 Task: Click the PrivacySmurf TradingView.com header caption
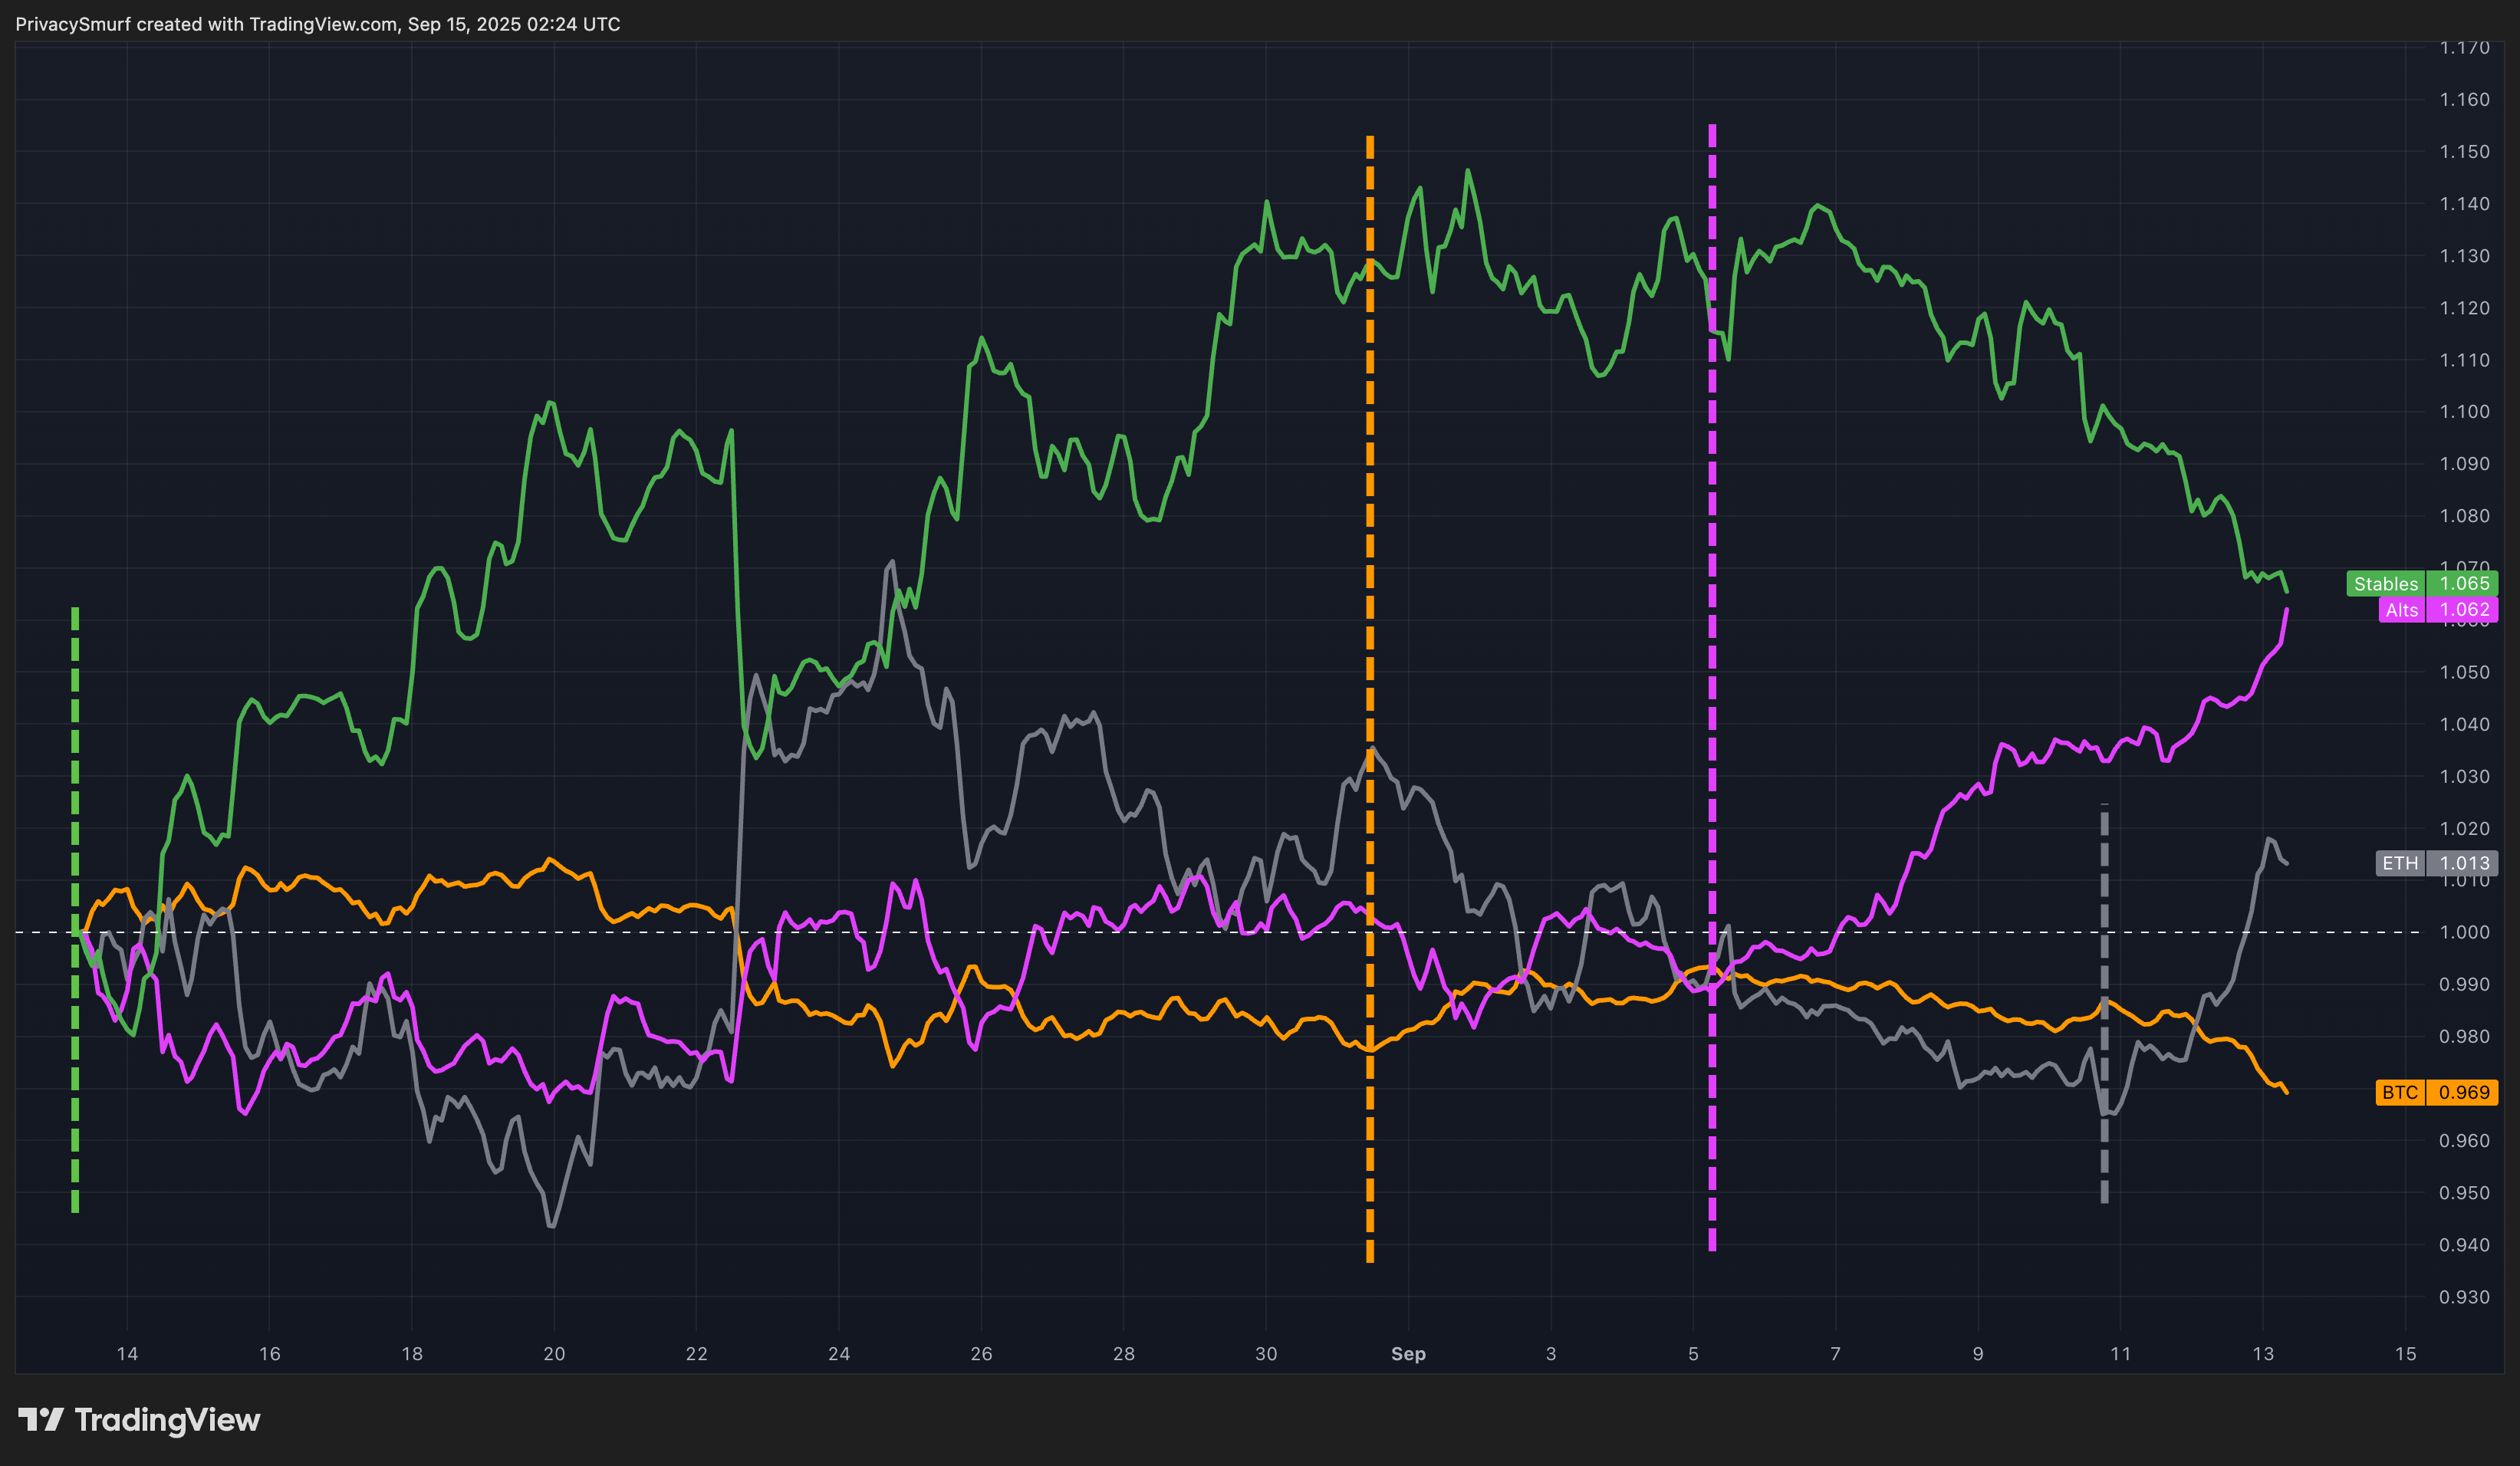(318, 24)
